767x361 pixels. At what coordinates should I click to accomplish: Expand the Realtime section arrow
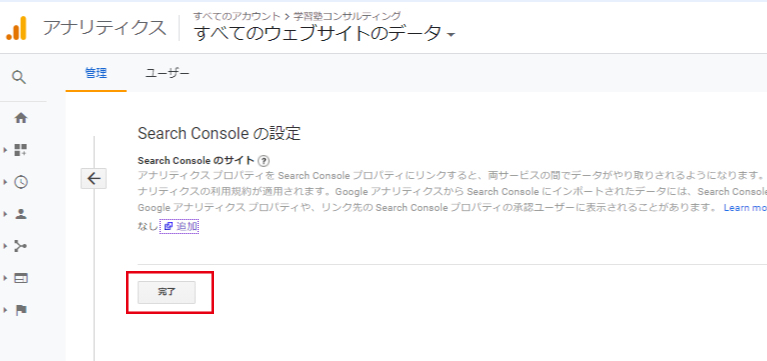coord(5,182)
